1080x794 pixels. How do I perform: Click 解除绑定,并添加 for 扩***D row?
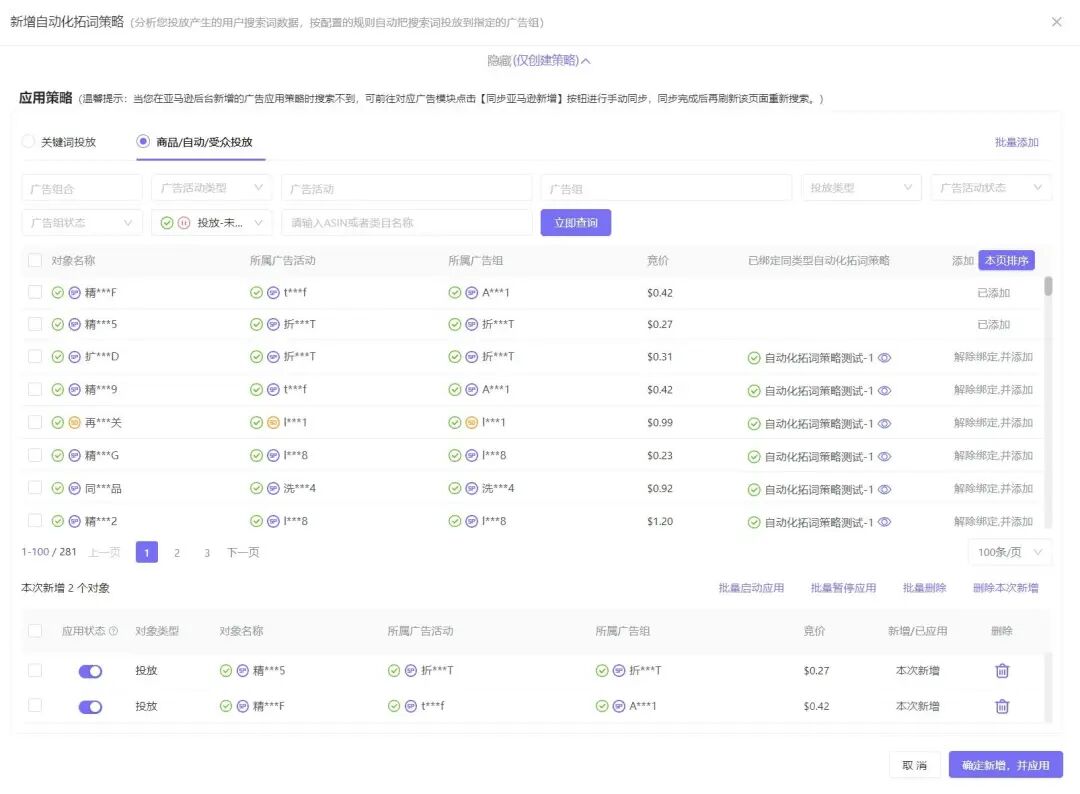(993, 357)
